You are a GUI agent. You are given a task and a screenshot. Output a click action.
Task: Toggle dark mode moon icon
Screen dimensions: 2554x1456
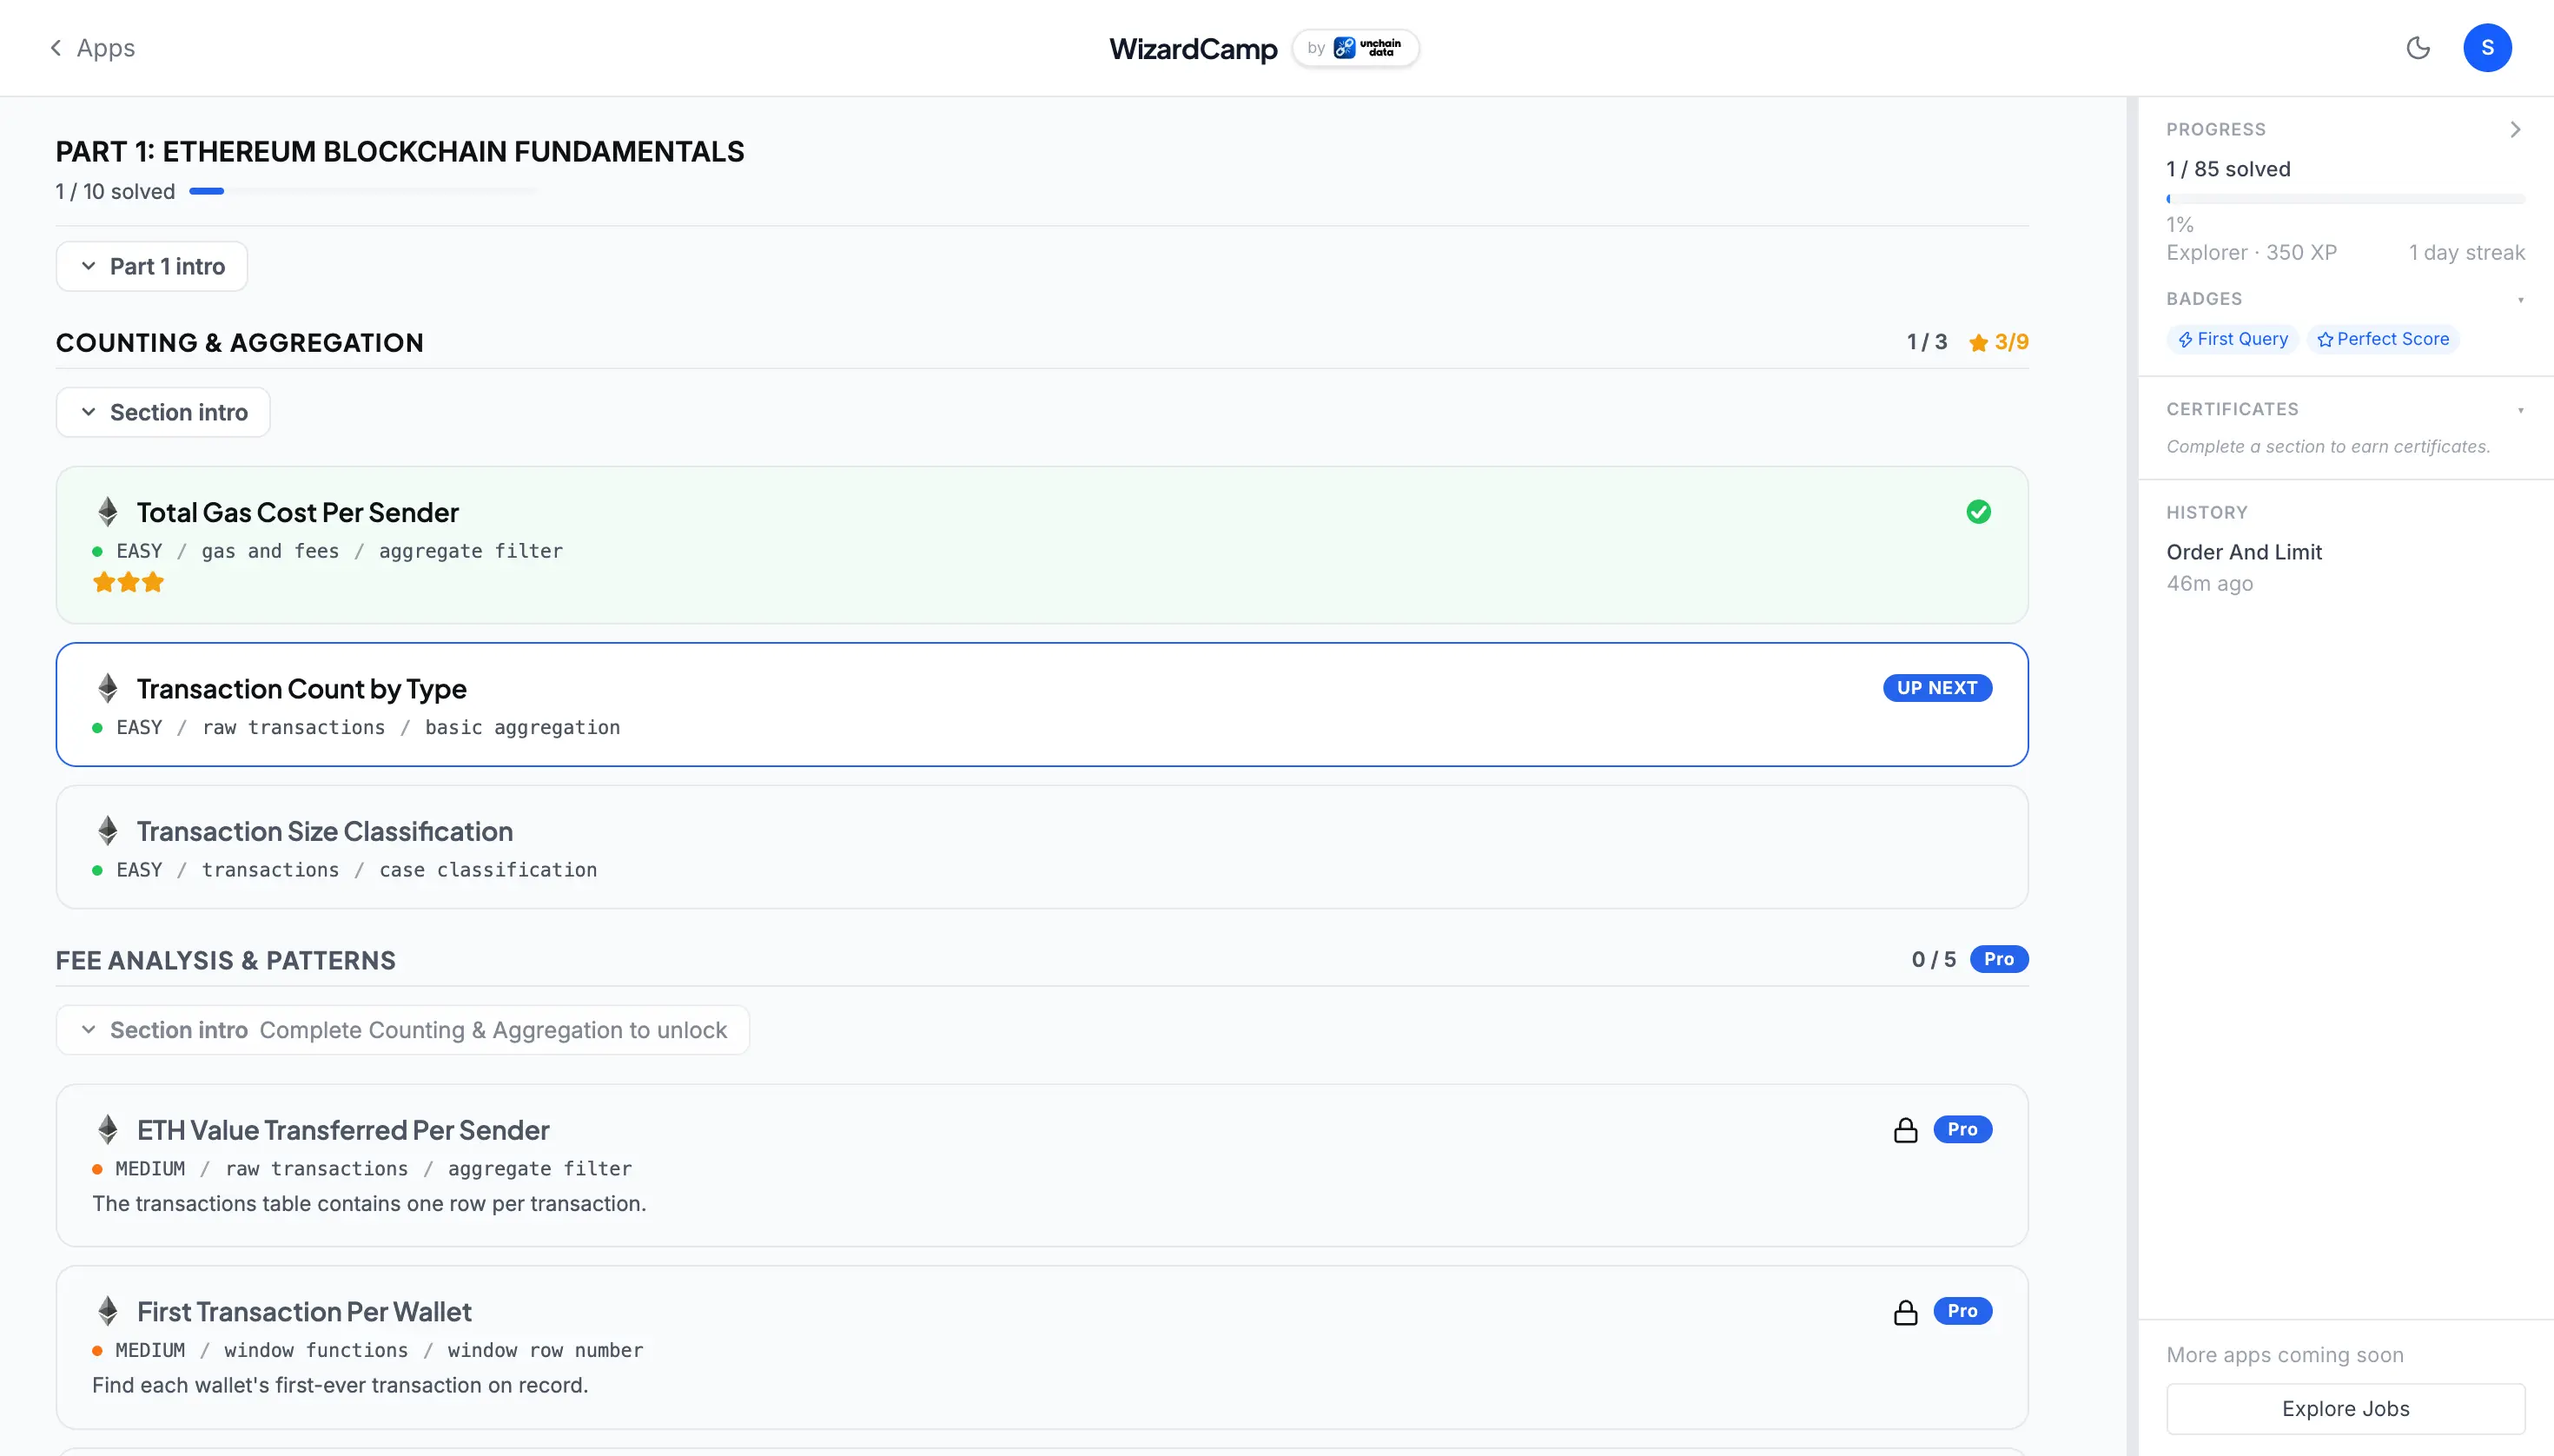tap(2417, 48)
